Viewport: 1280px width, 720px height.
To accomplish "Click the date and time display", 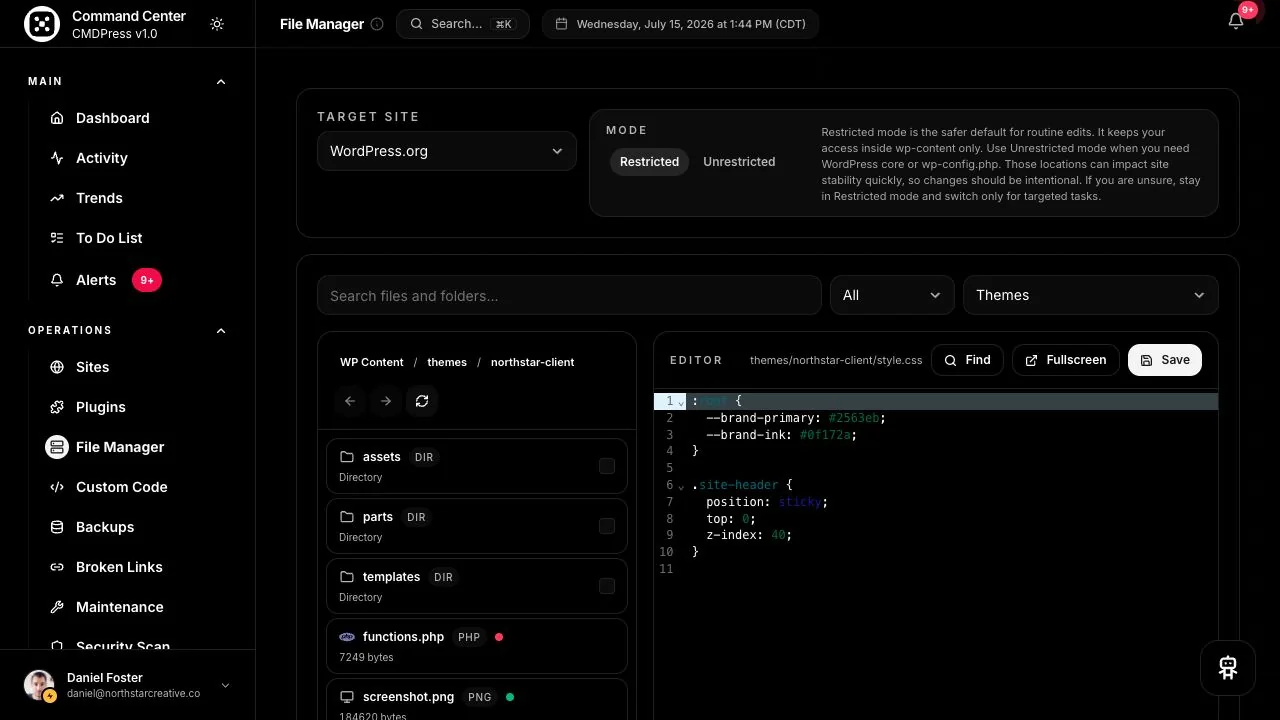I will pyautogui.click(x=680, y=24).
